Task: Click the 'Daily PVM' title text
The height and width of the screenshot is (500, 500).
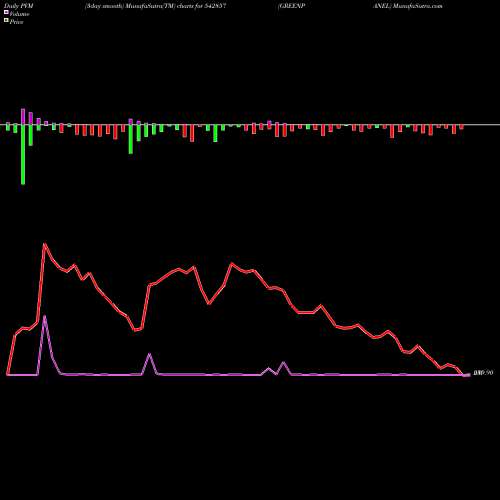Action: [x=19, y=6]
